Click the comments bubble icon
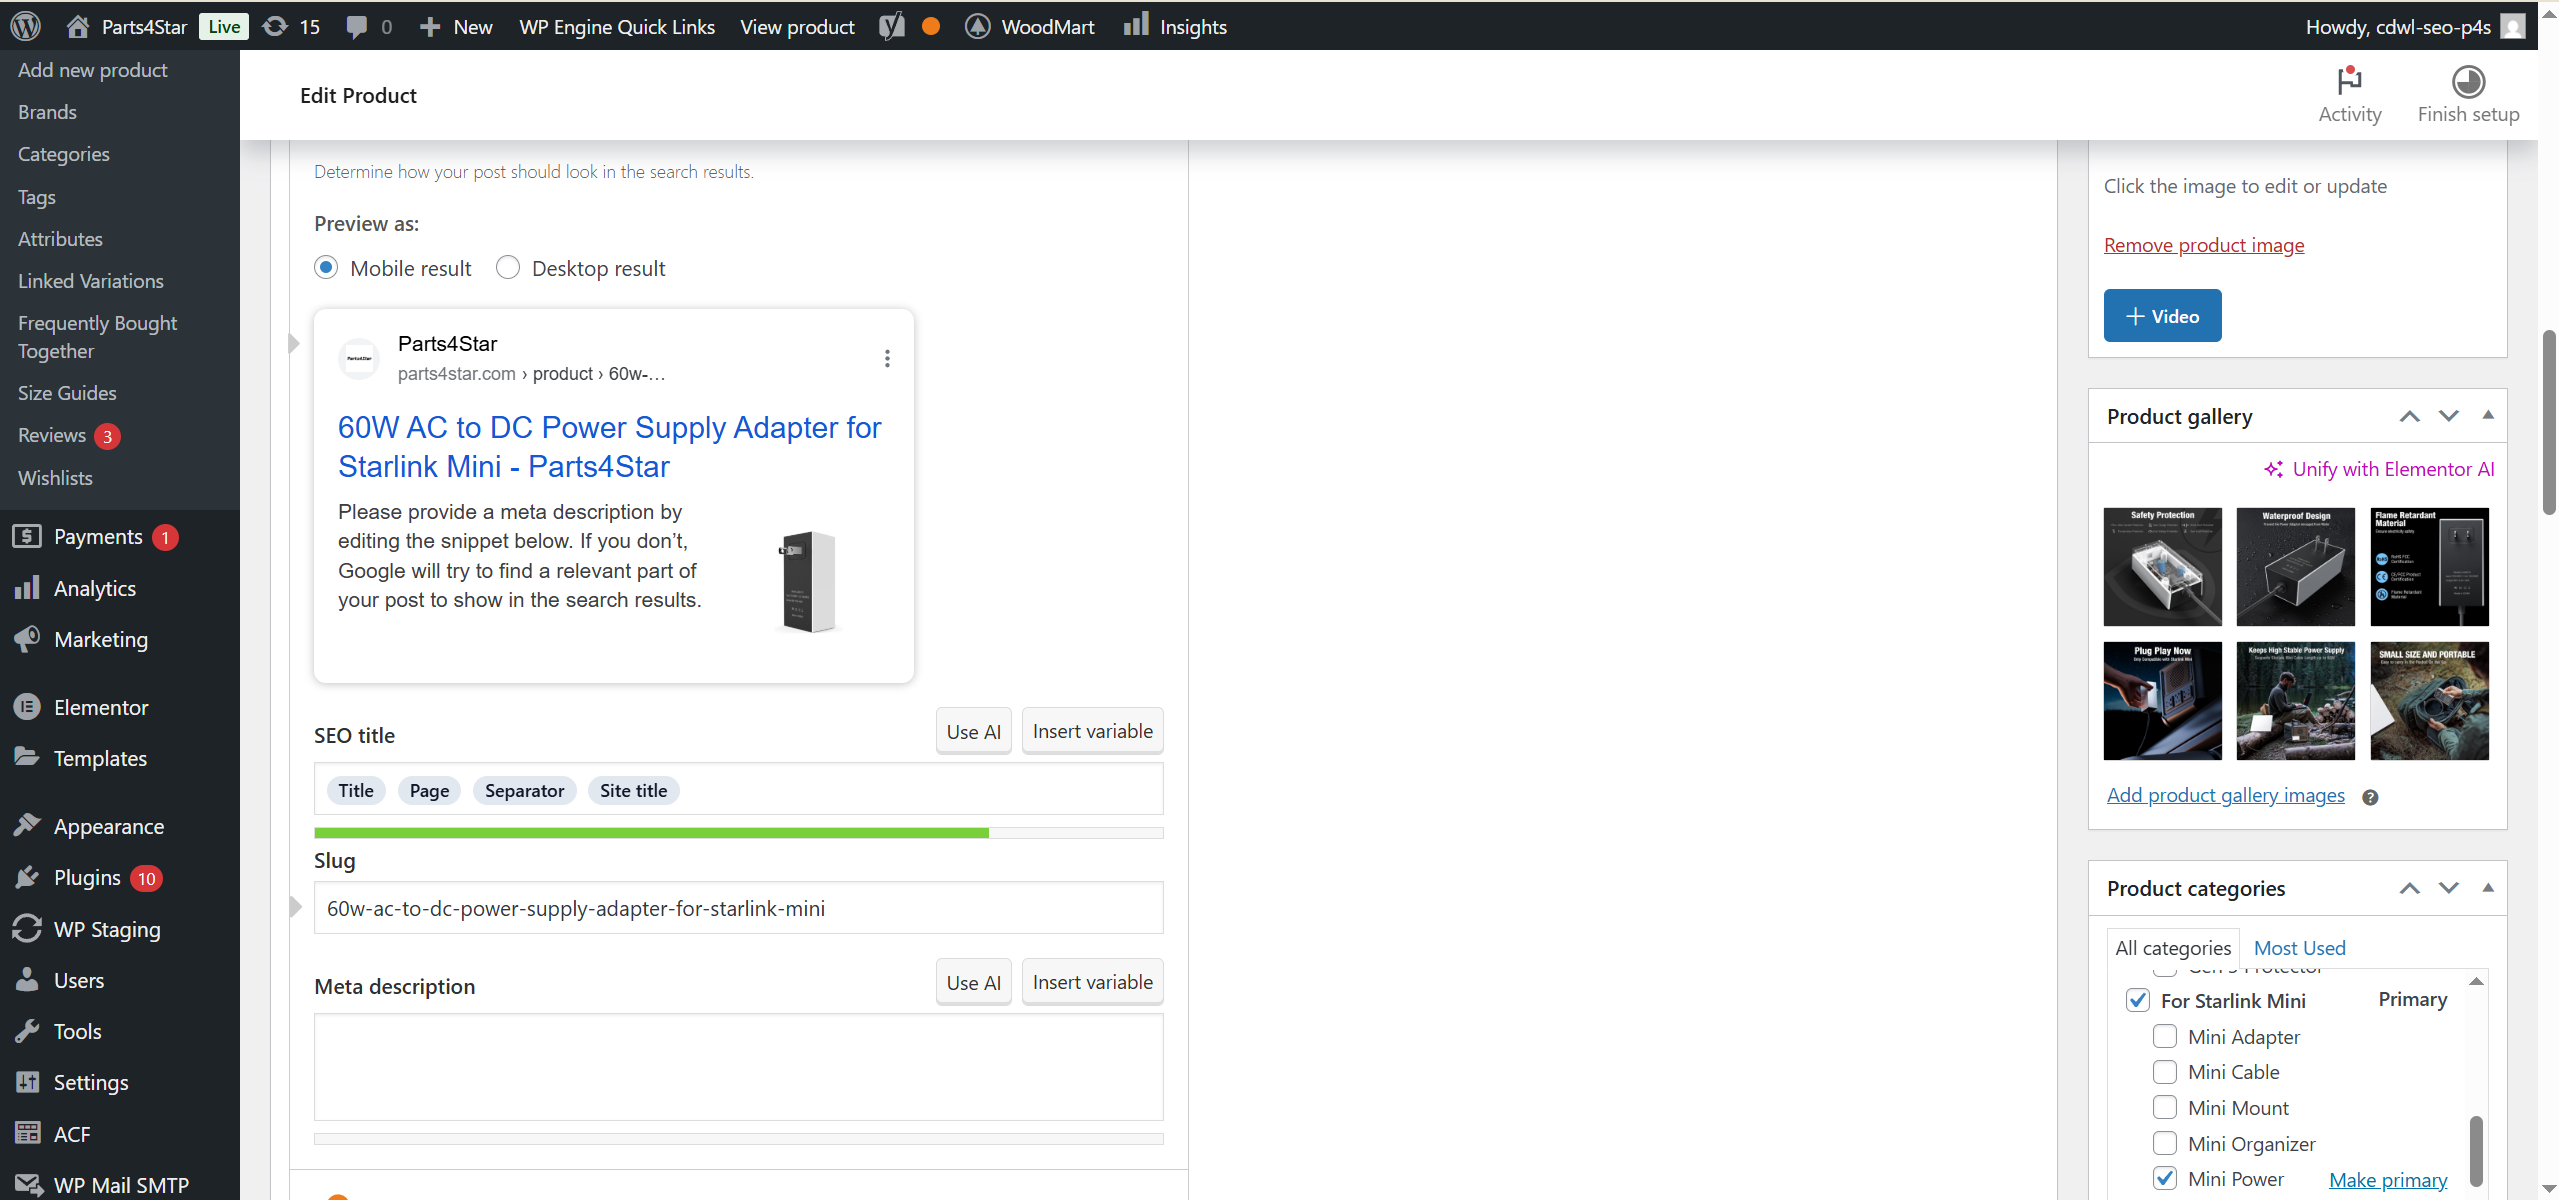 click(356, 26)
